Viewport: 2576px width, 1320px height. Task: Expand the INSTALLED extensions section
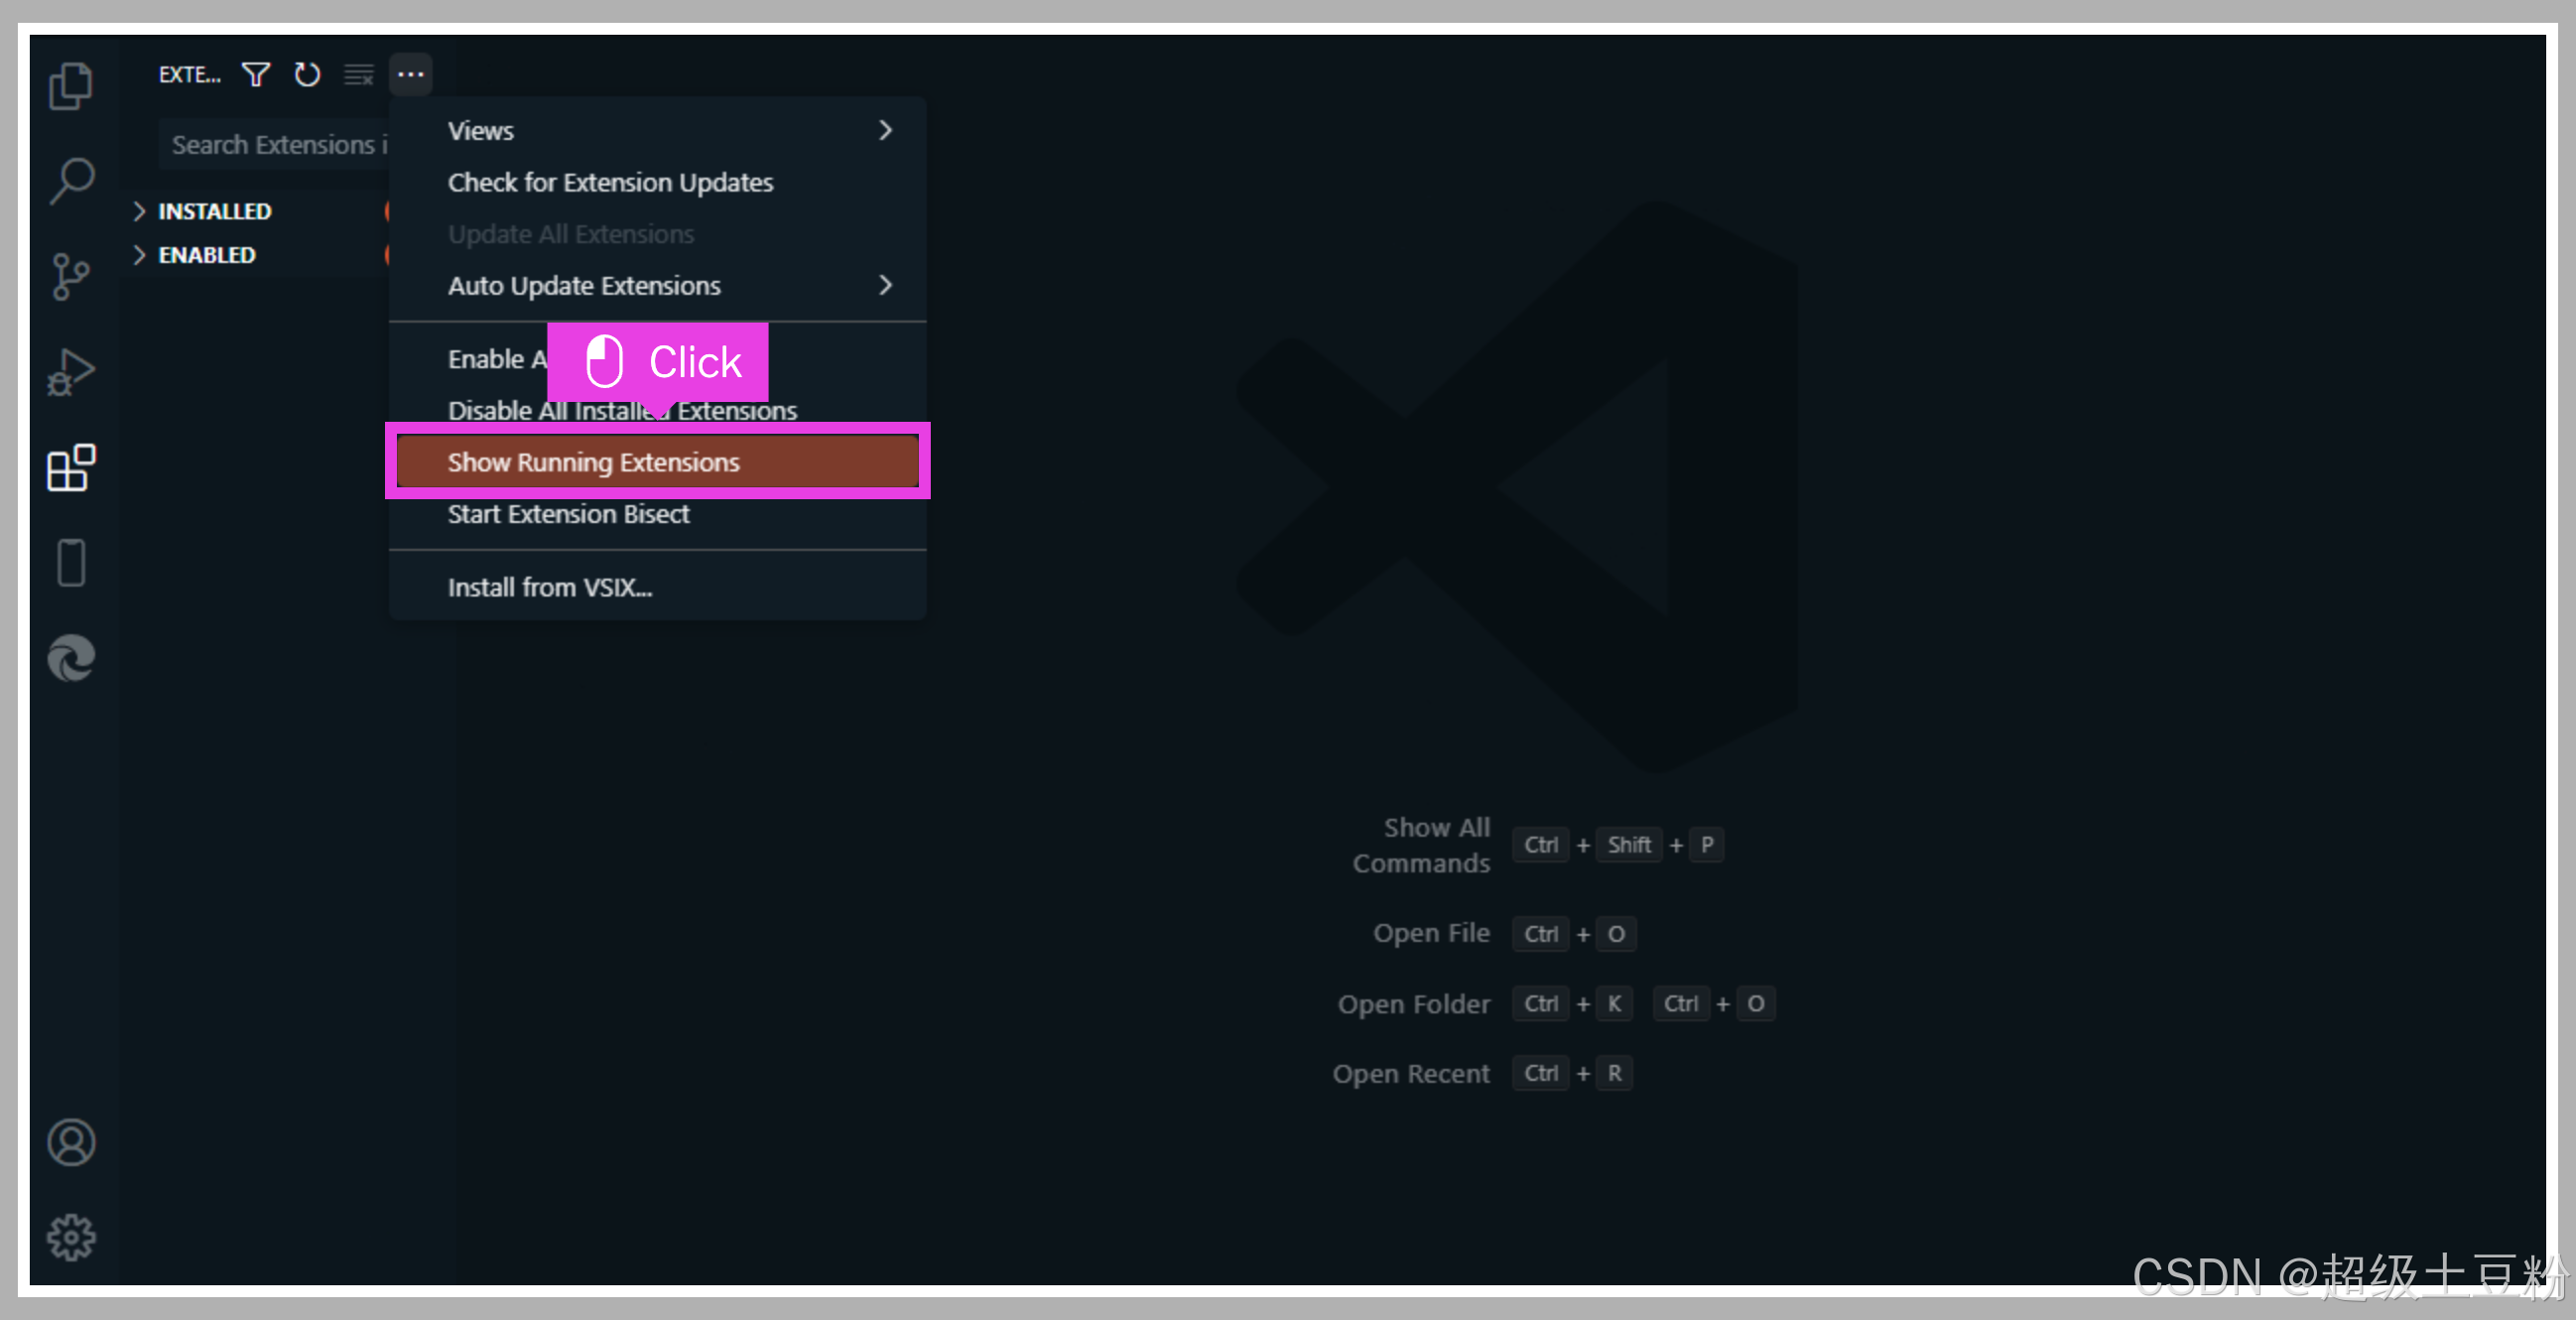pyautogui.click(x=214, y=211)
